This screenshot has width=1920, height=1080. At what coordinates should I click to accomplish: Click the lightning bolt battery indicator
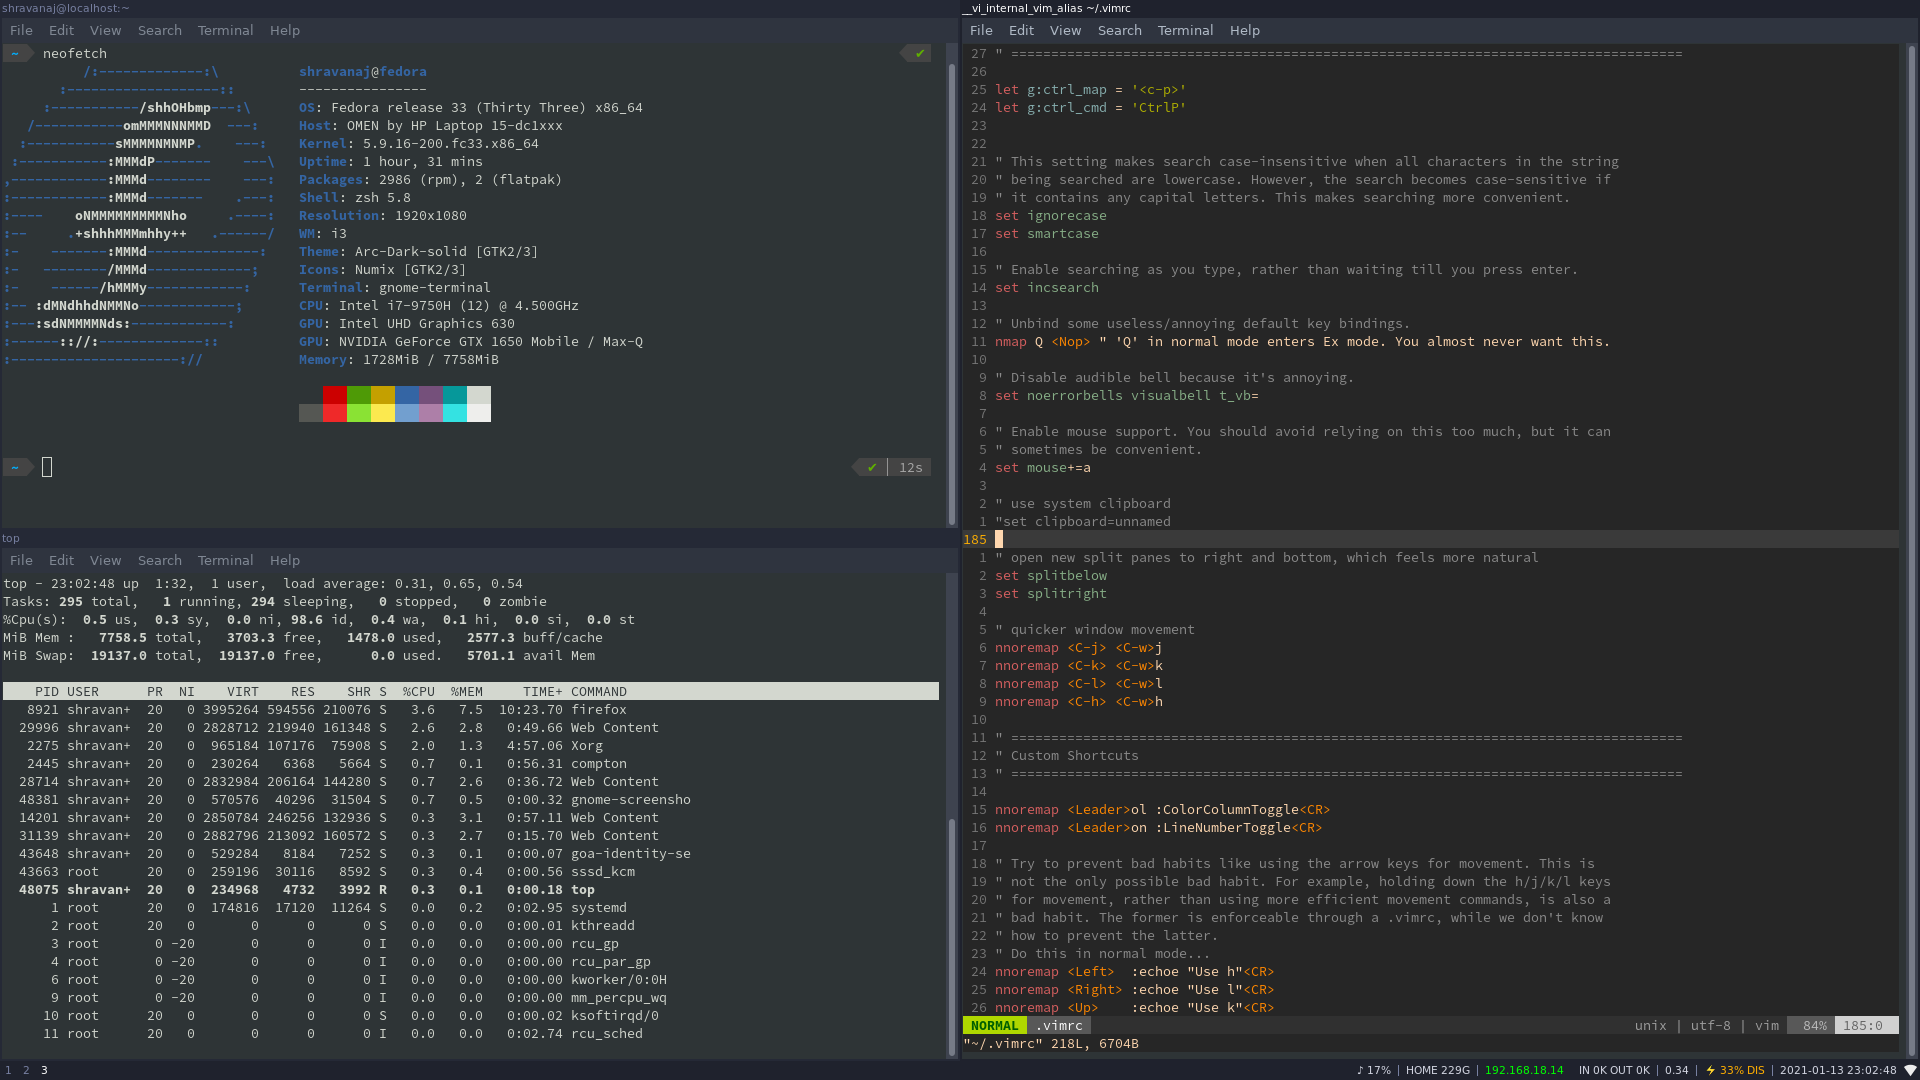1735,1070
